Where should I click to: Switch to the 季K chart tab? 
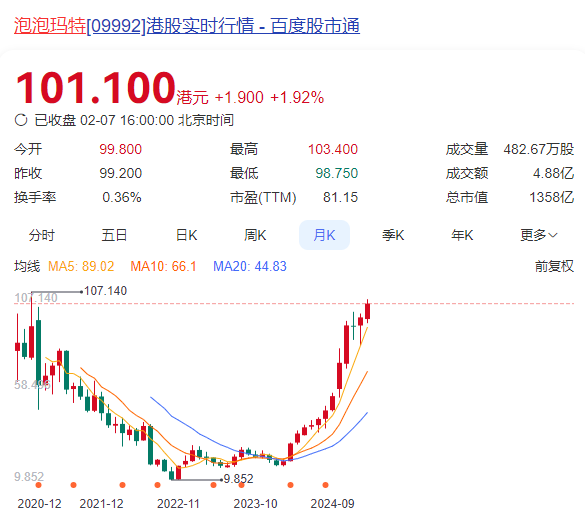click(393, 235)
